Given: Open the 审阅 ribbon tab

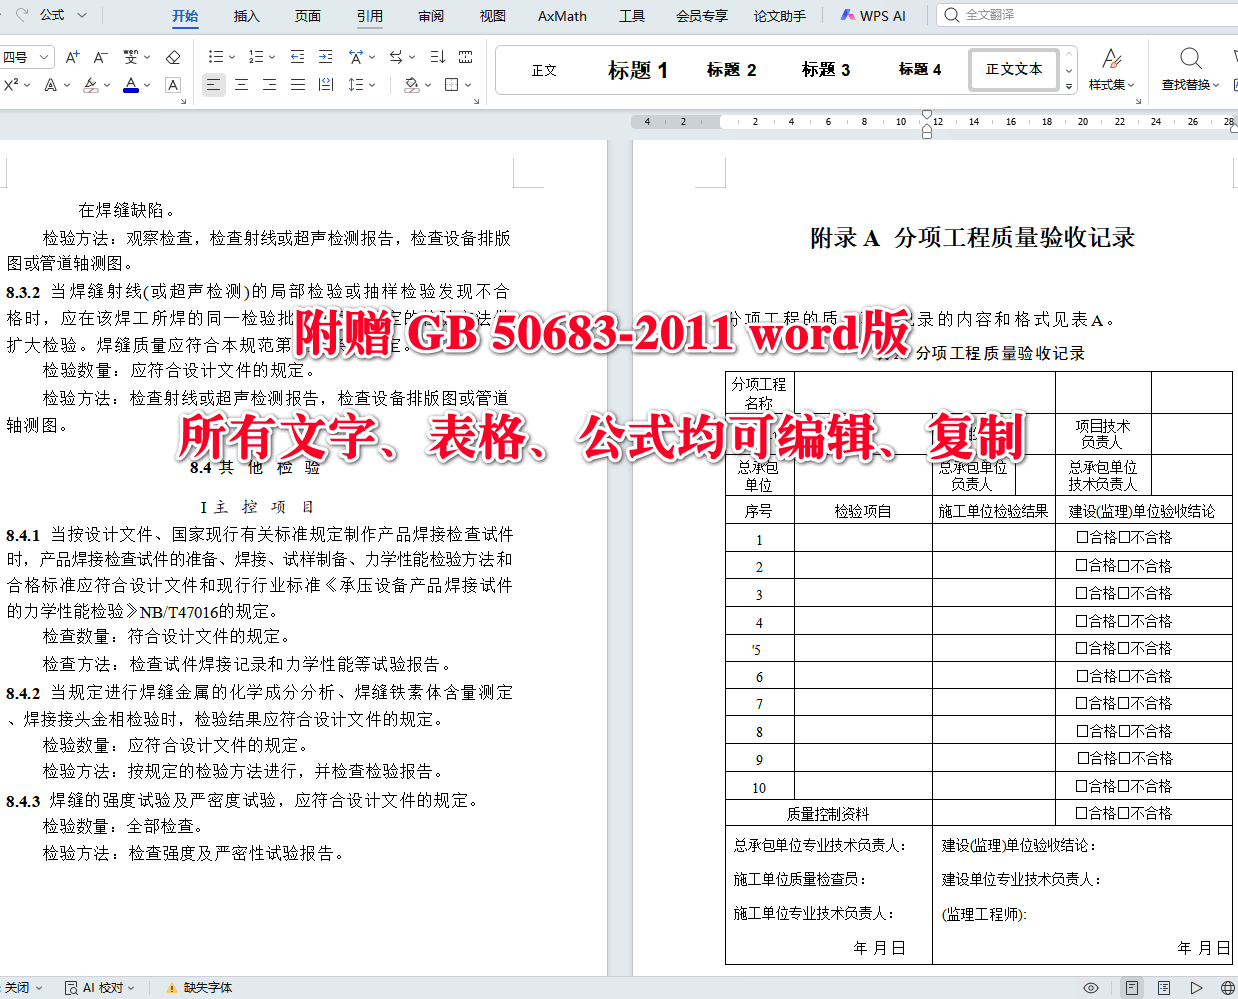Looking at the screenshot, I should (x=431, y=16).
